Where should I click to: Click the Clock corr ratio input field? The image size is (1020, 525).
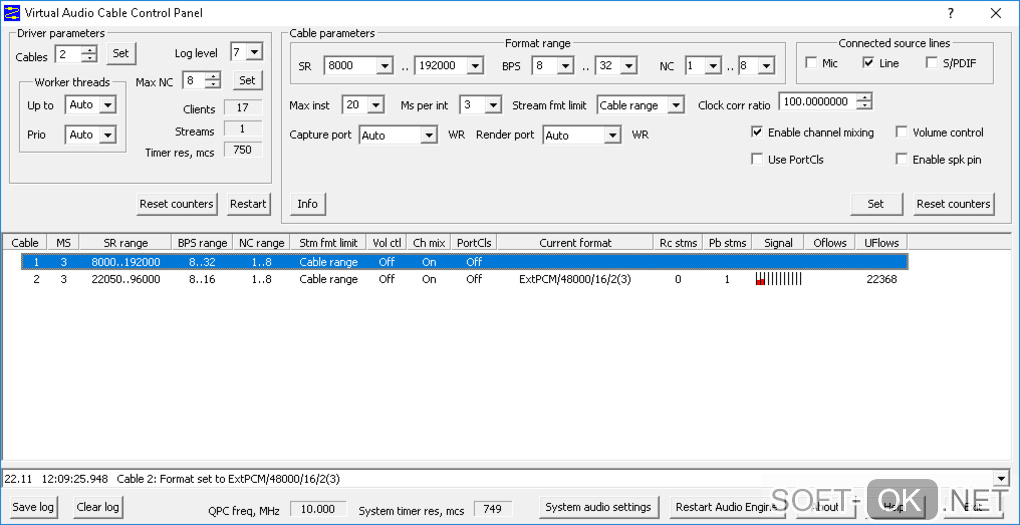(x=818, y=101)
